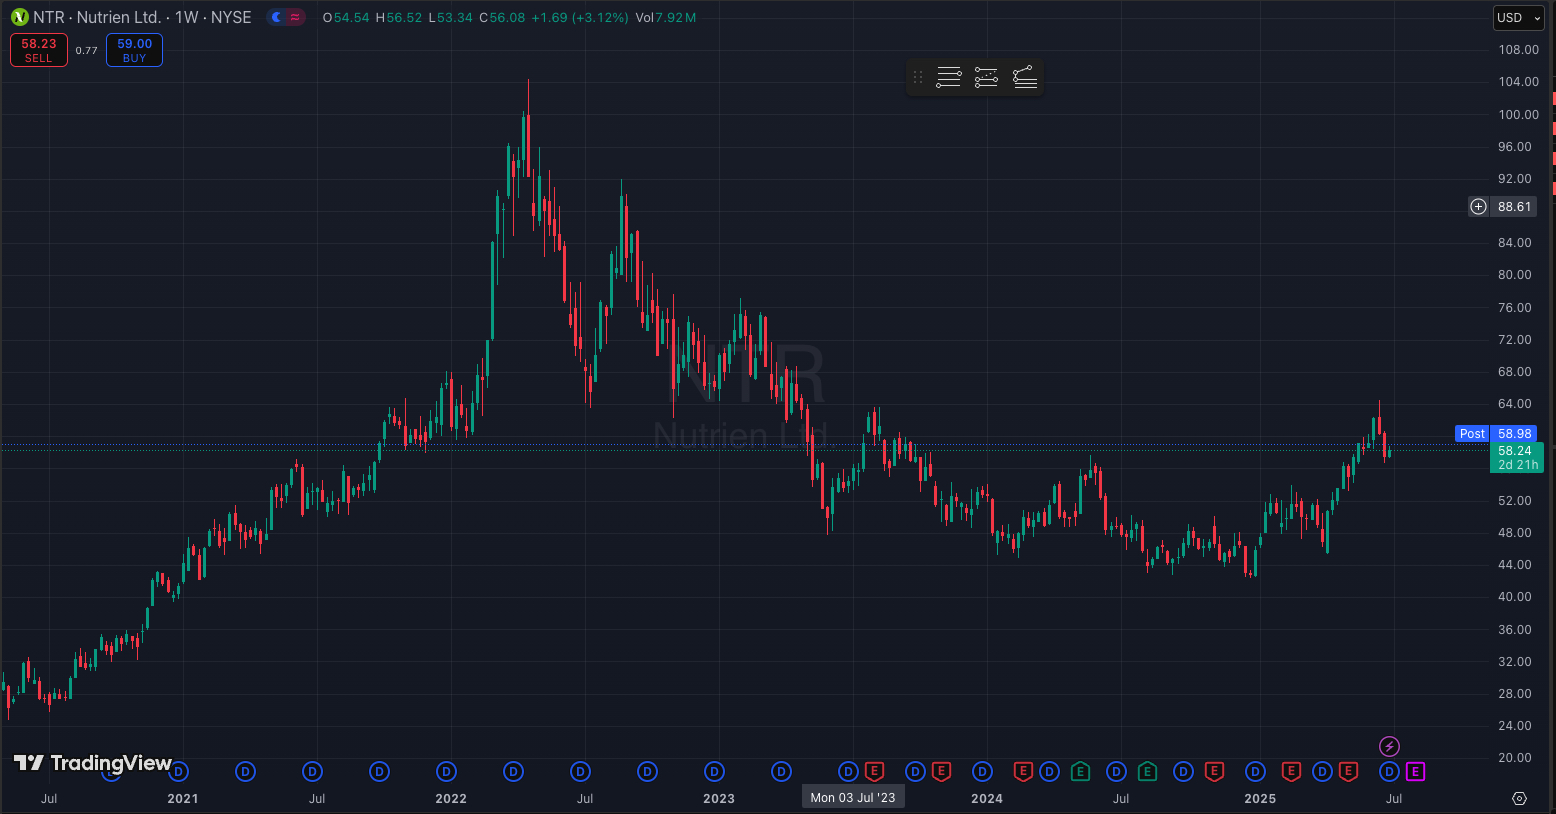Click the D dividend marker above 2023 label
The width and height of the screenshot is (1556, 814).
click(714, 771)
